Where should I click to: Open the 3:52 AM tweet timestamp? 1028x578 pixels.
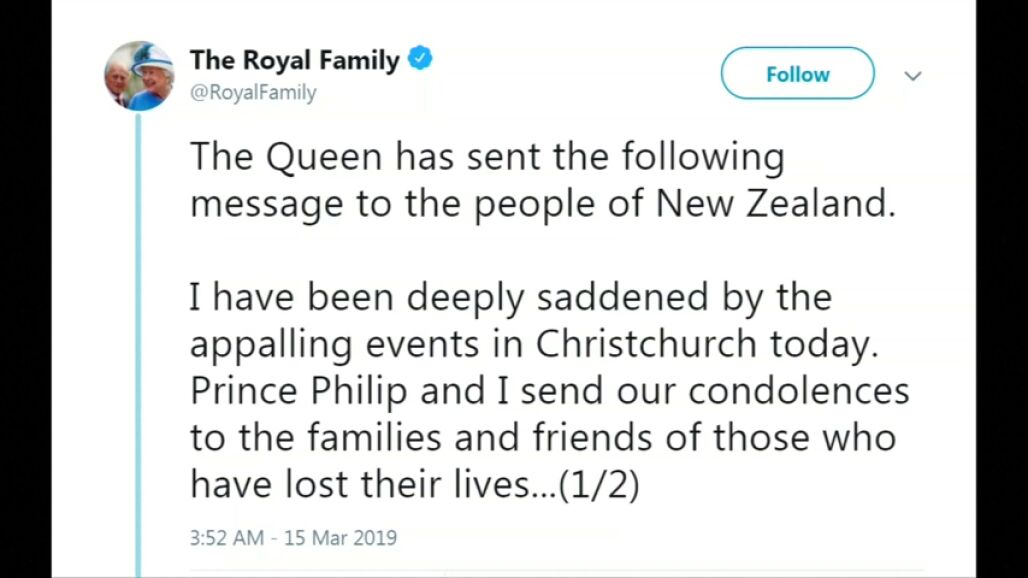227,538
